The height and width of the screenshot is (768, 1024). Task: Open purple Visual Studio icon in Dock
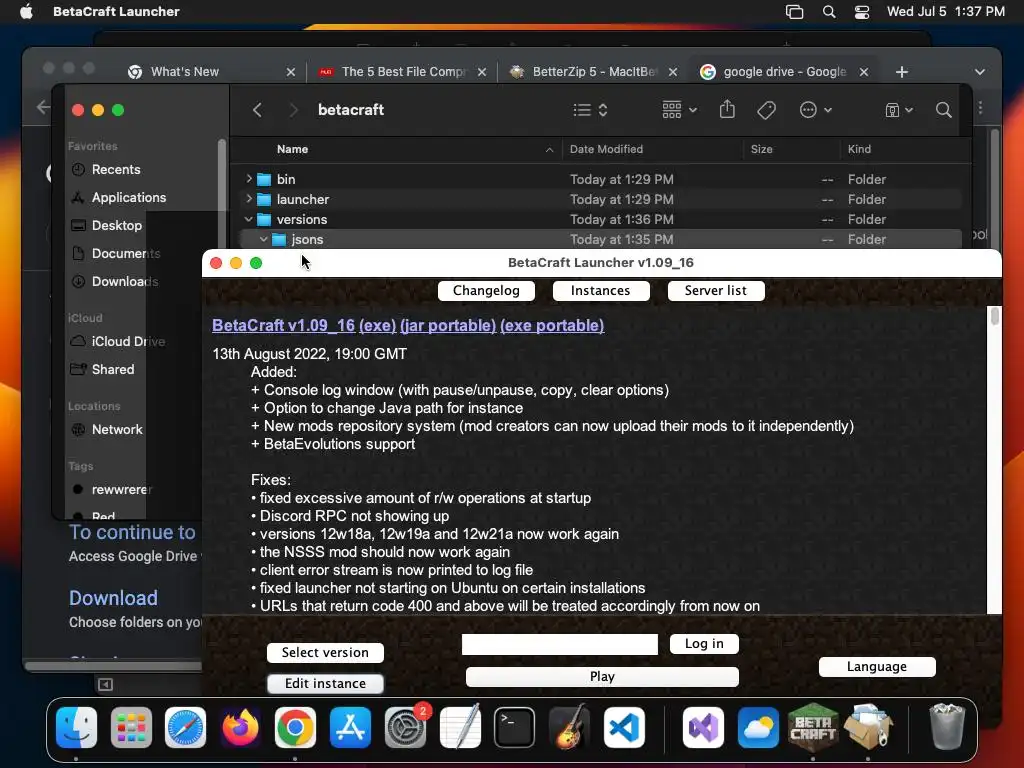point(703,728)
